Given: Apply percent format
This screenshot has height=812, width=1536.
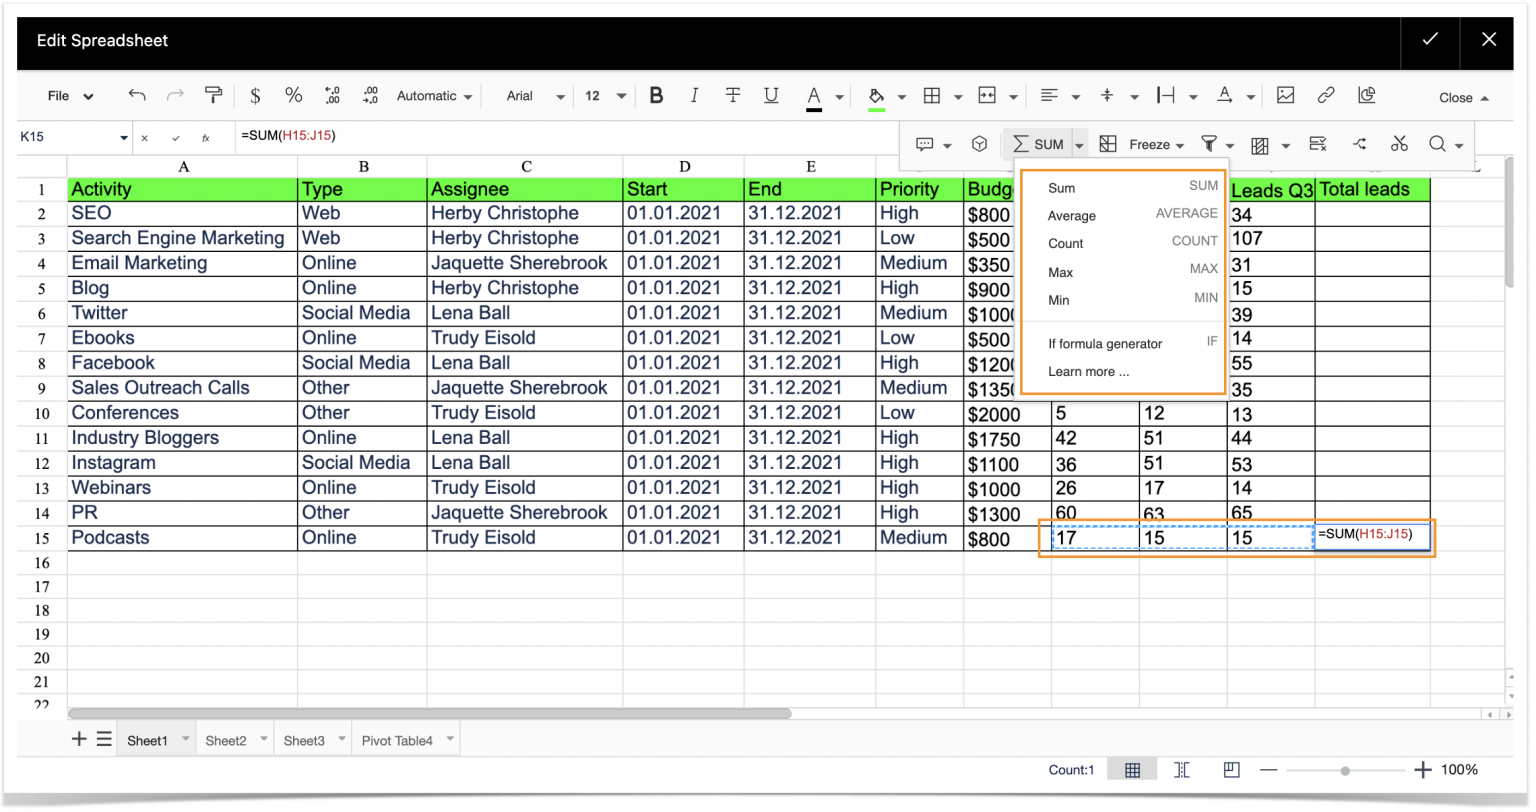Looking at the screenshot, I should [293, 95].
